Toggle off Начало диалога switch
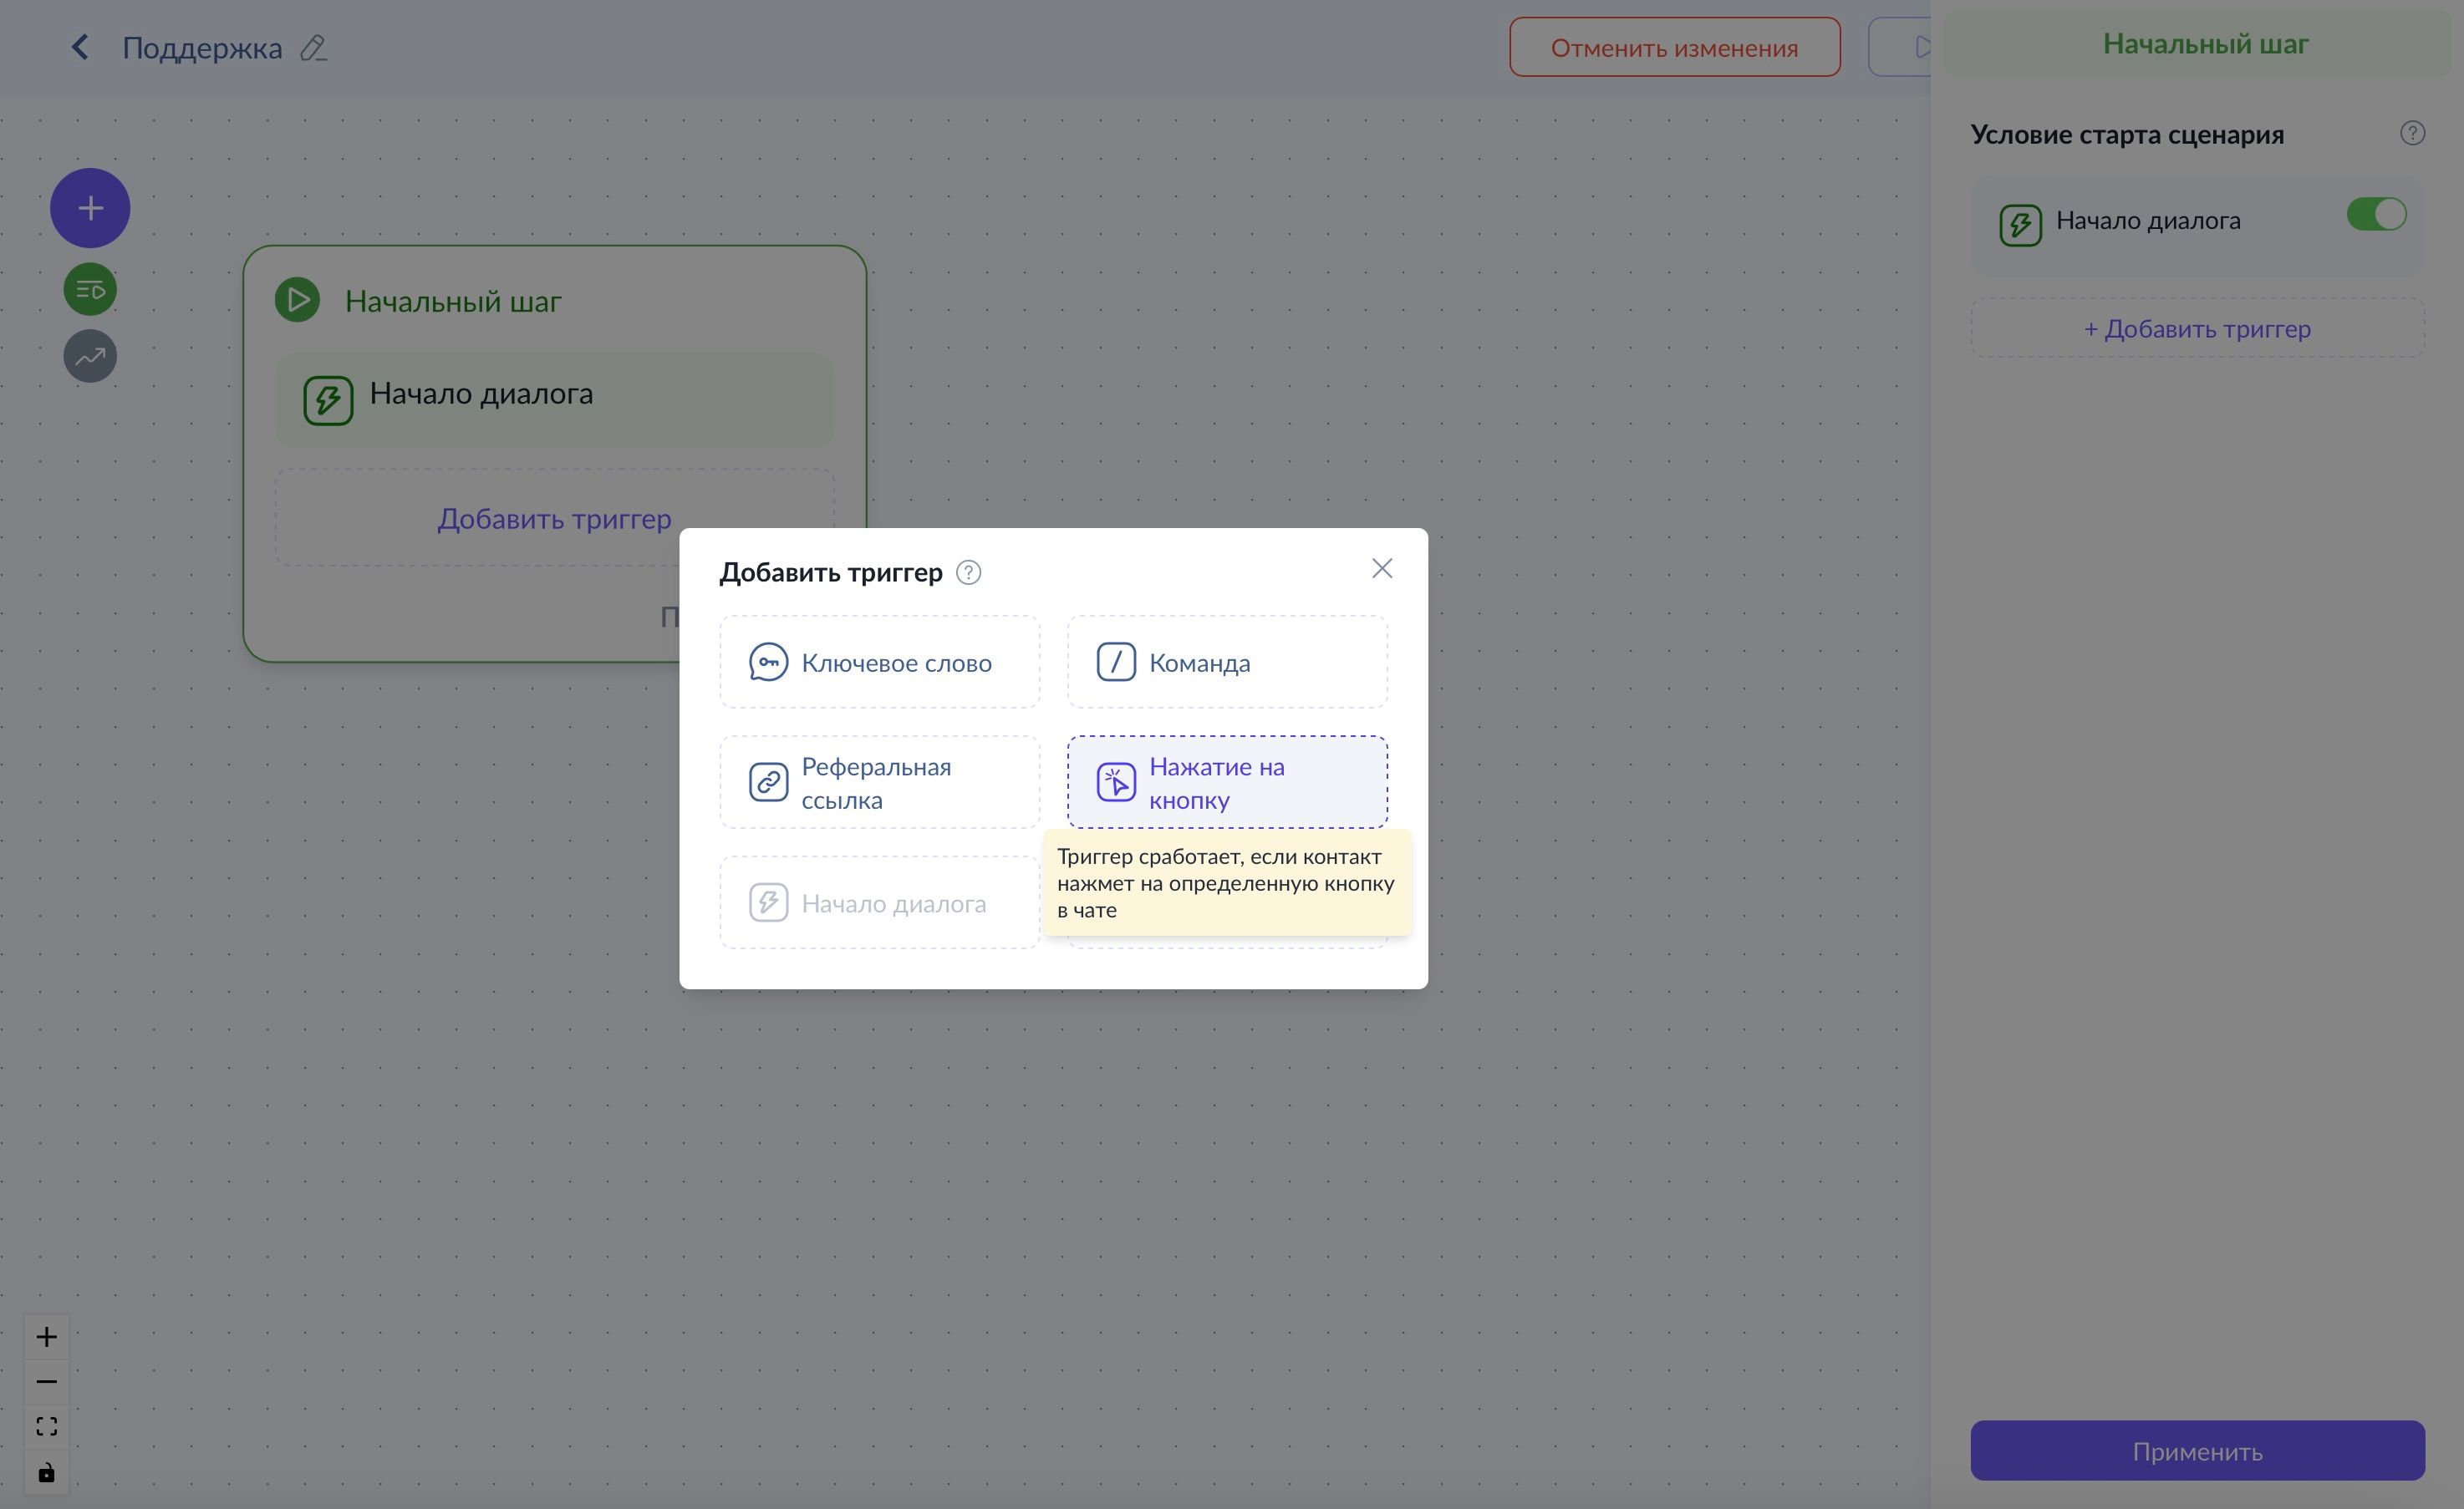This screenshot has width=2464, height=1509. 2376,214
